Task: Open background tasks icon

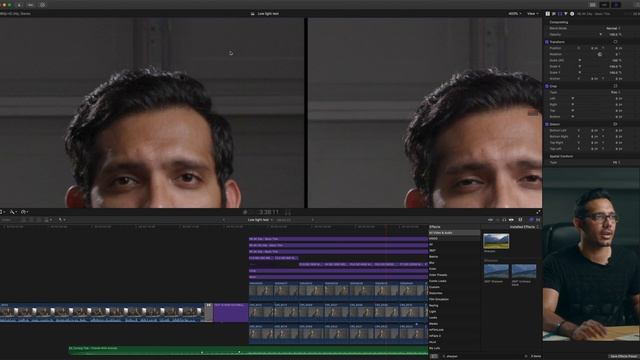Action: coord(42,5)
